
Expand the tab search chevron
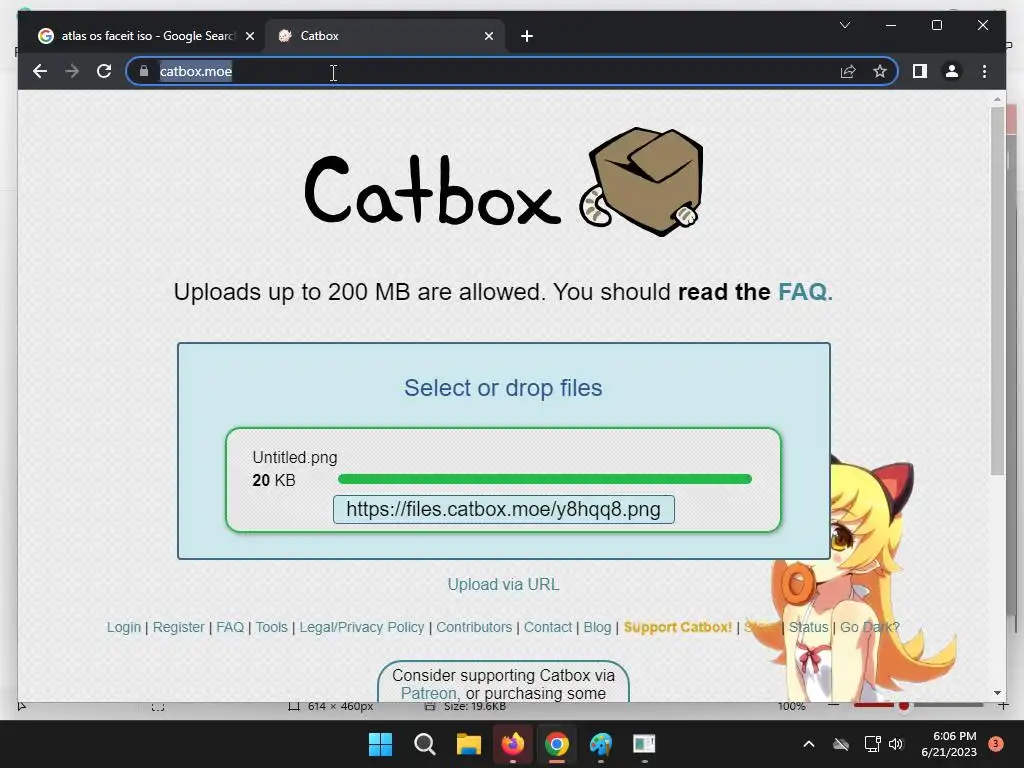tap(844, 25)
